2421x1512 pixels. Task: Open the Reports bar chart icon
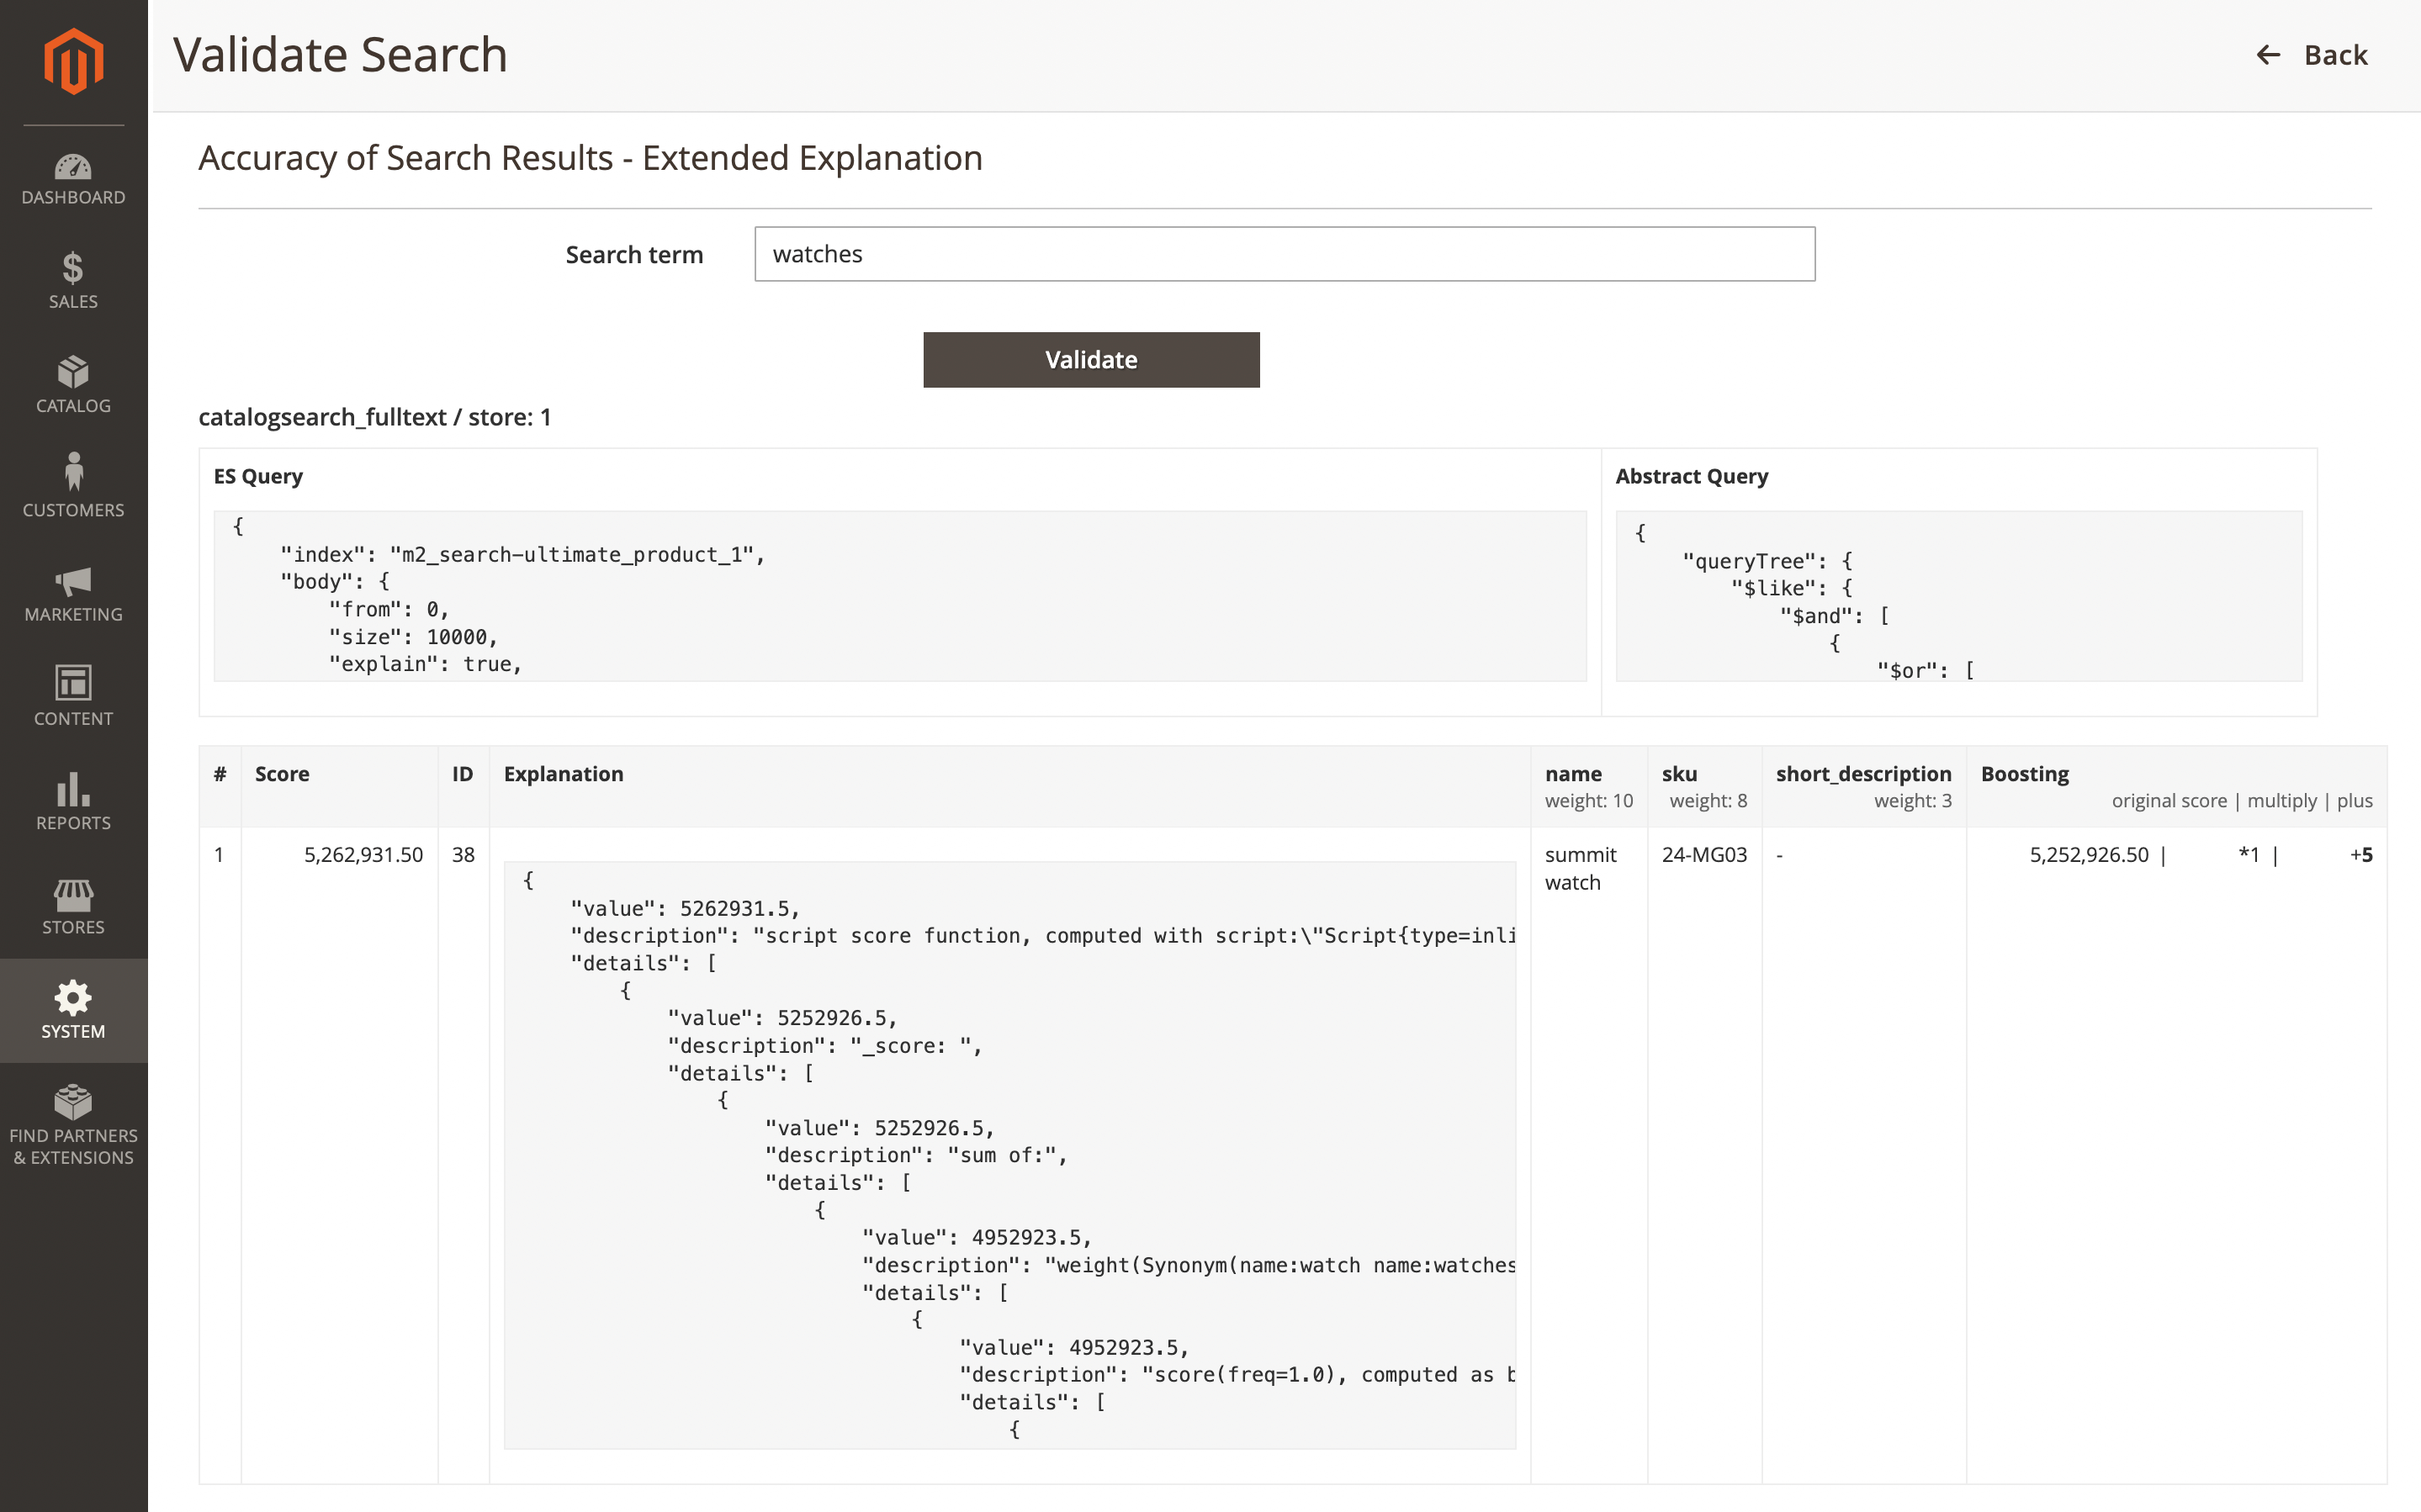pyautogui.click(x=73, y=789)
